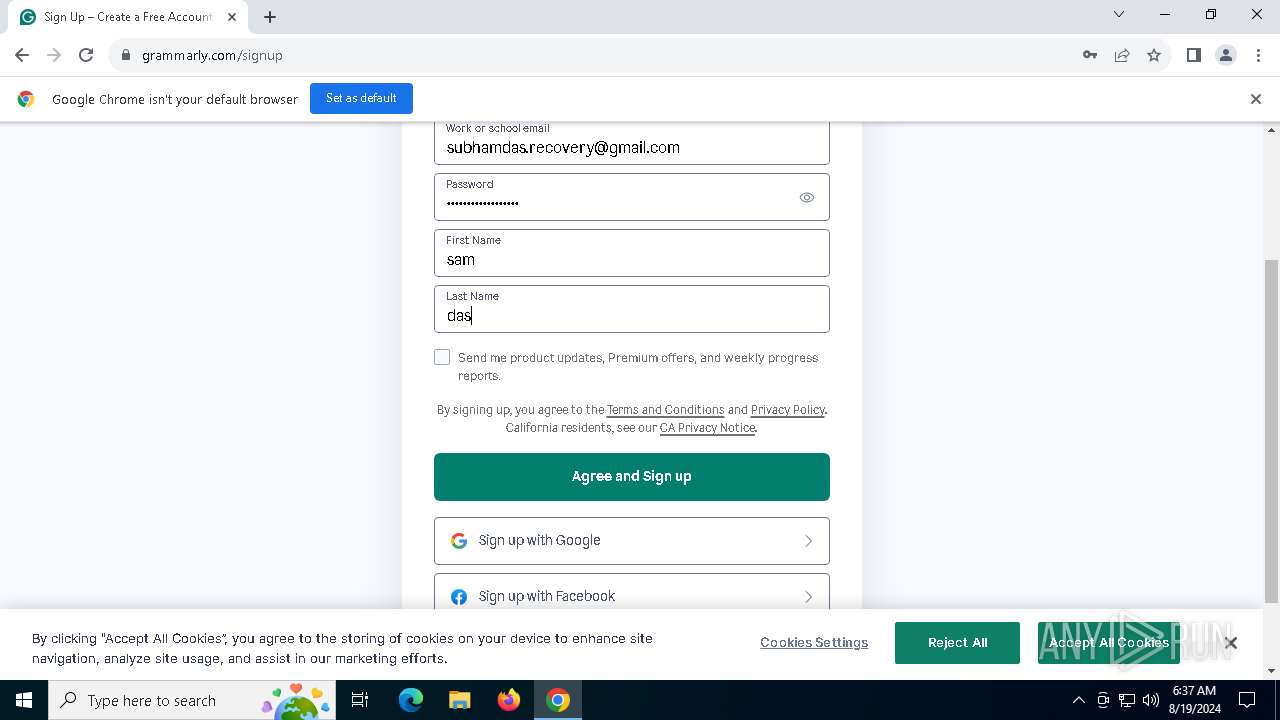
Task: Open Chrome profile avatar
Action: tap(1226, 55)
